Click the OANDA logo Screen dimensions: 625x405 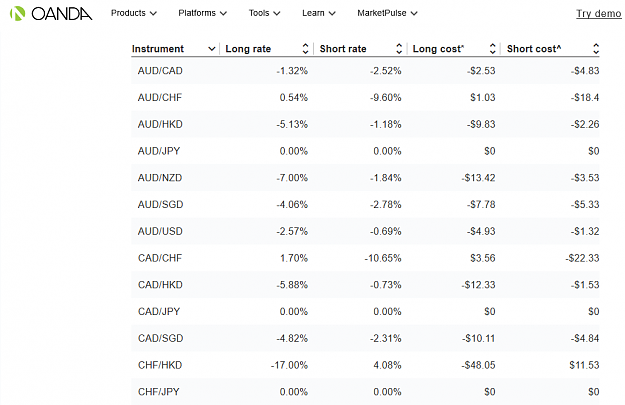(x=51, y=14)
